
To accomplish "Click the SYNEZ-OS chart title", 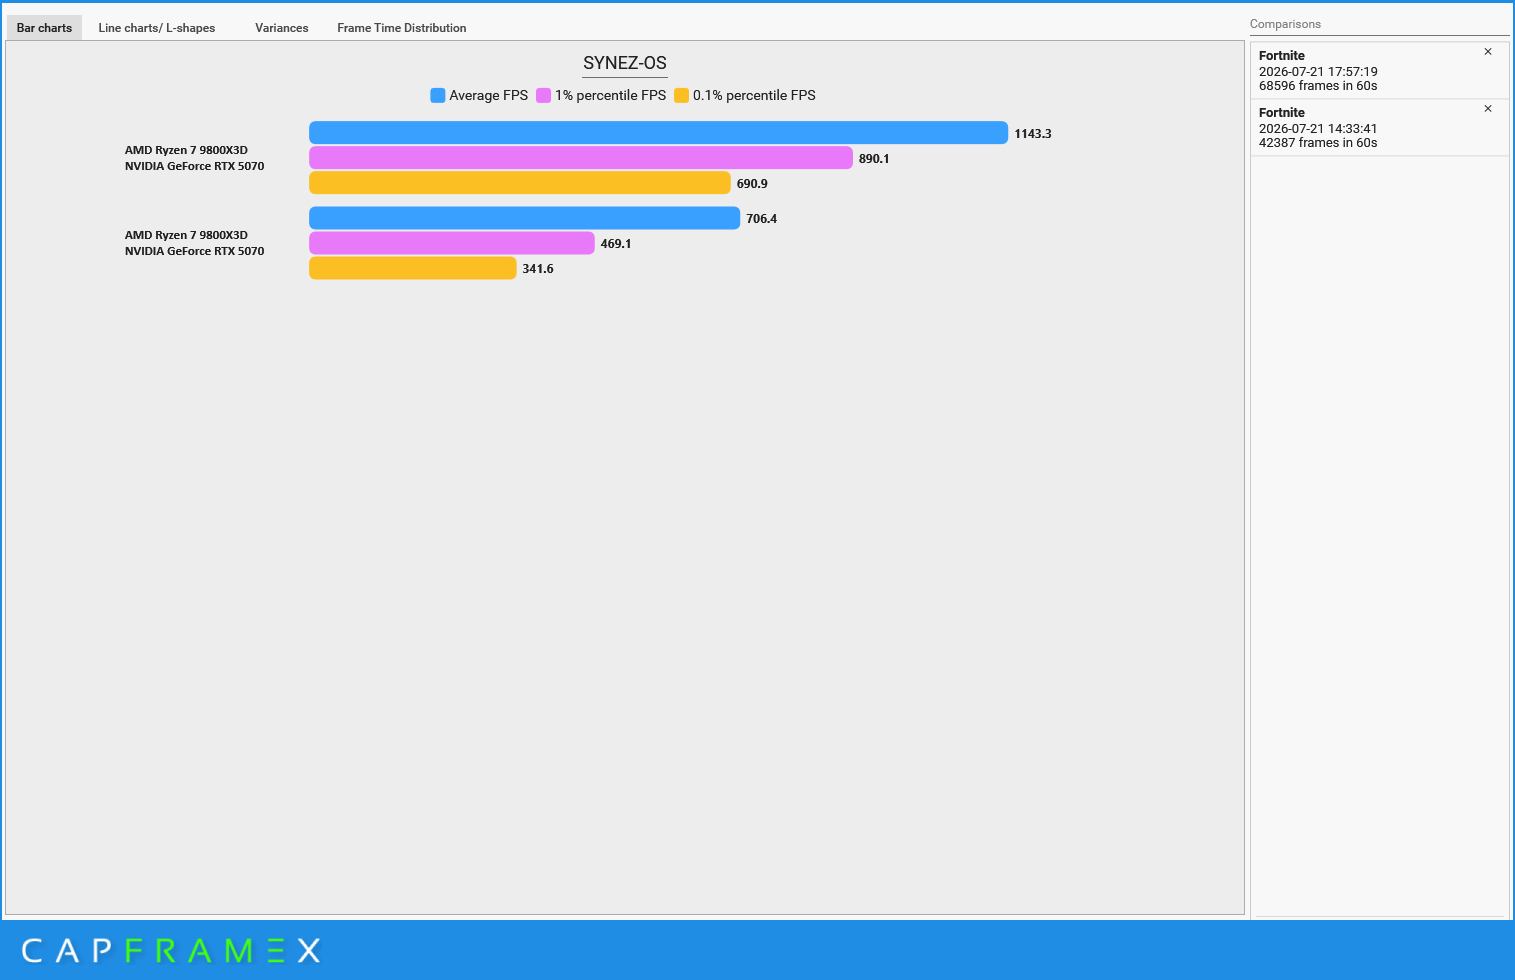I will [625, 63].
